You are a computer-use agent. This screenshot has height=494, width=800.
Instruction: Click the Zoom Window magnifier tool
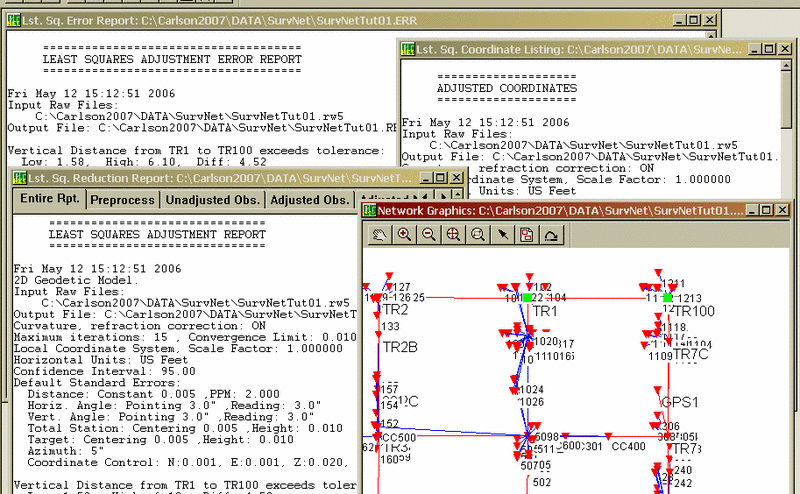[x=478, y=235]
